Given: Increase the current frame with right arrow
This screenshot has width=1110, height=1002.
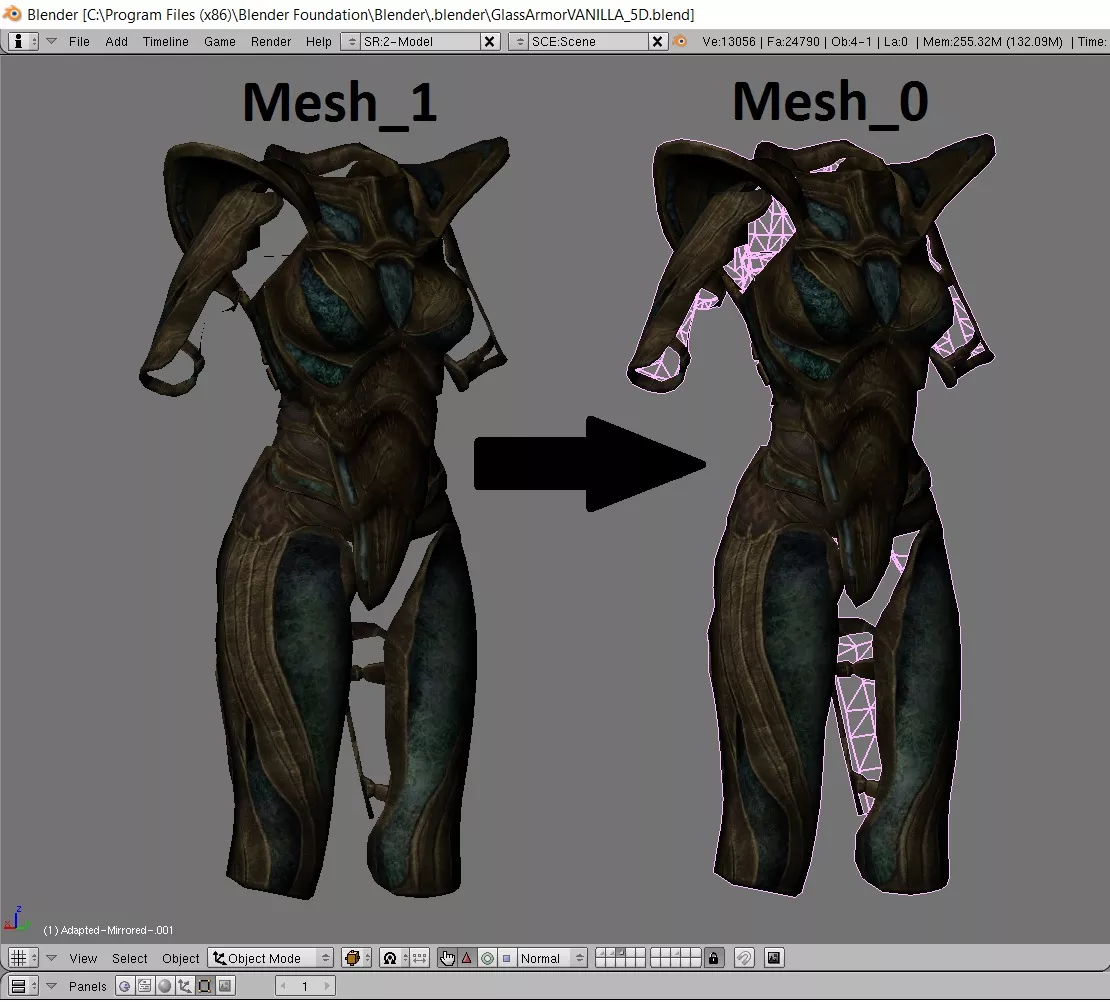Looking at the screenshot, I should pos(327,986).
